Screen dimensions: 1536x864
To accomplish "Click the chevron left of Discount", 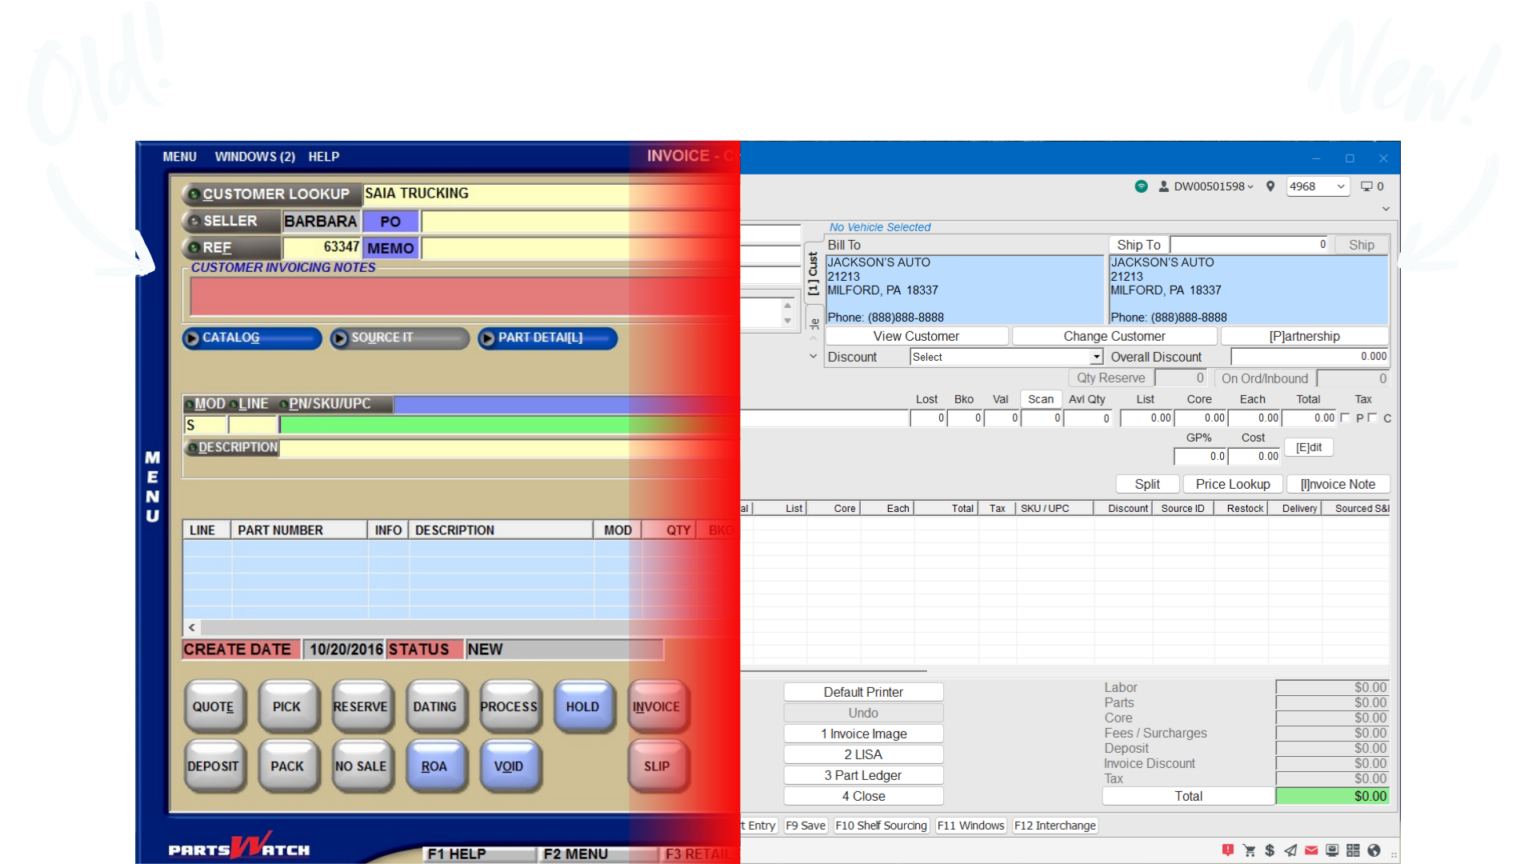I will [813, 356].
